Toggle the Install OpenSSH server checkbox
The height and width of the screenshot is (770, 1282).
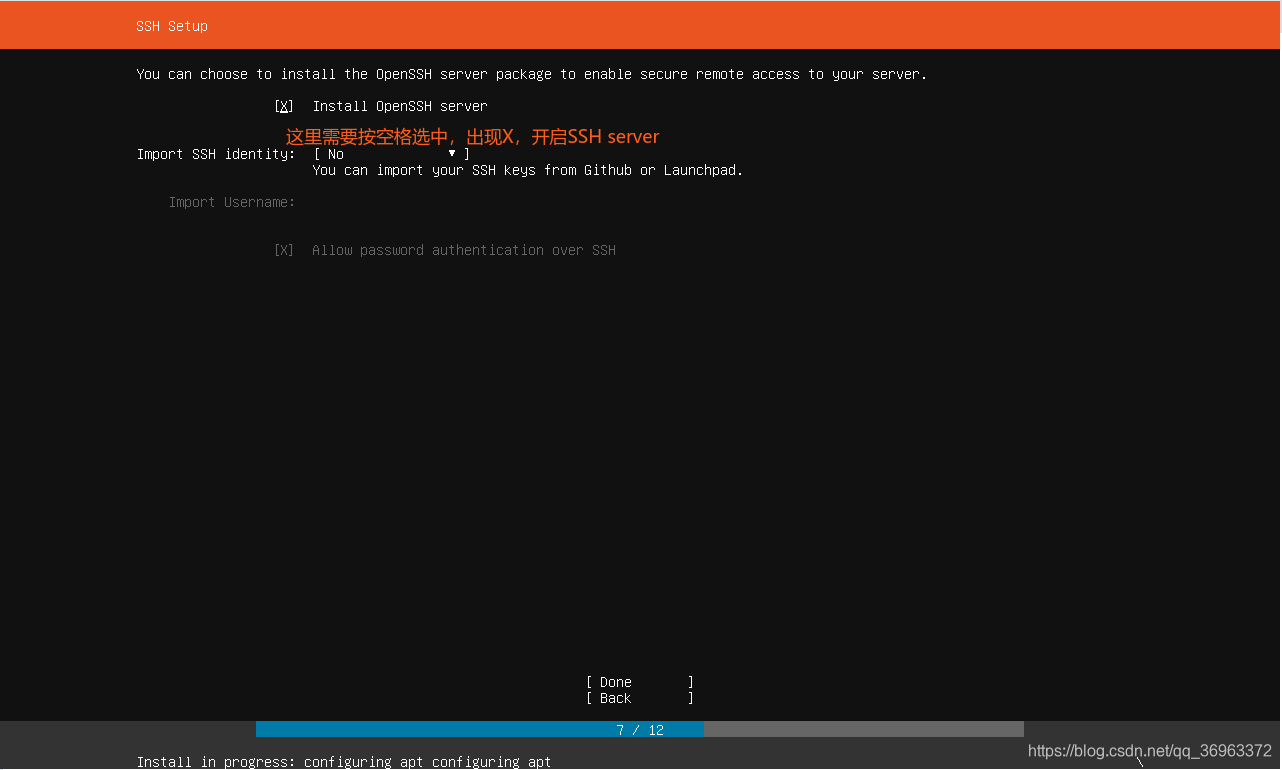[x=284, y=106]
